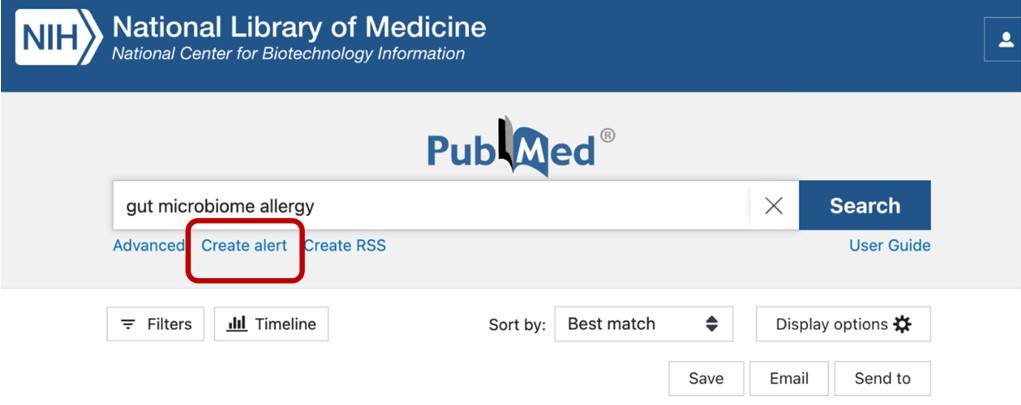Screen dimensions: 1021x405
Task: Toggle the Timeline view
Action: pos(271,324)
